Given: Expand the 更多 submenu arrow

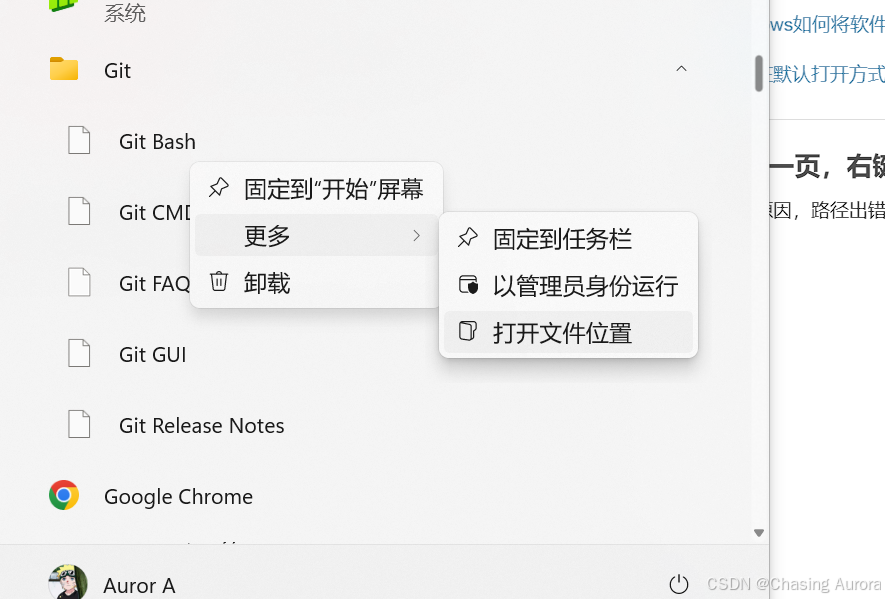Looking at the screenshot, I should click(x=417, y=236).
